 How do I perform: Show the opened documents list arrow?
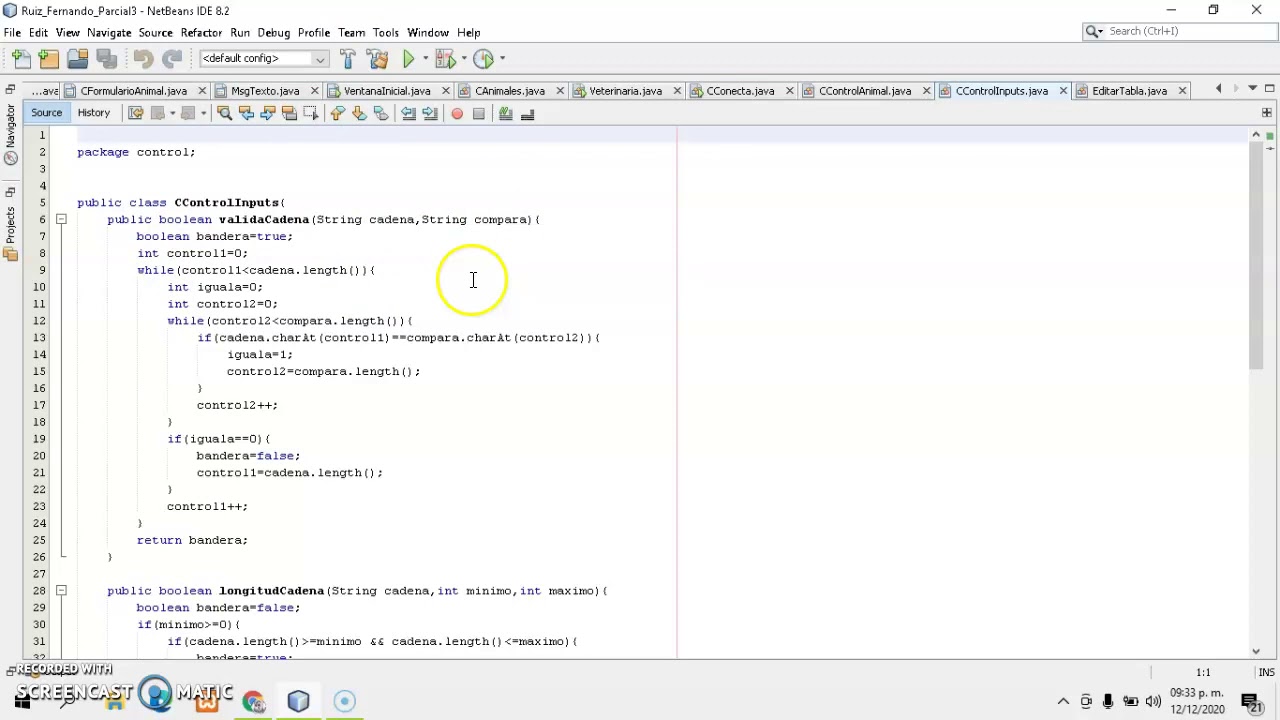[x=1252, y=90]
